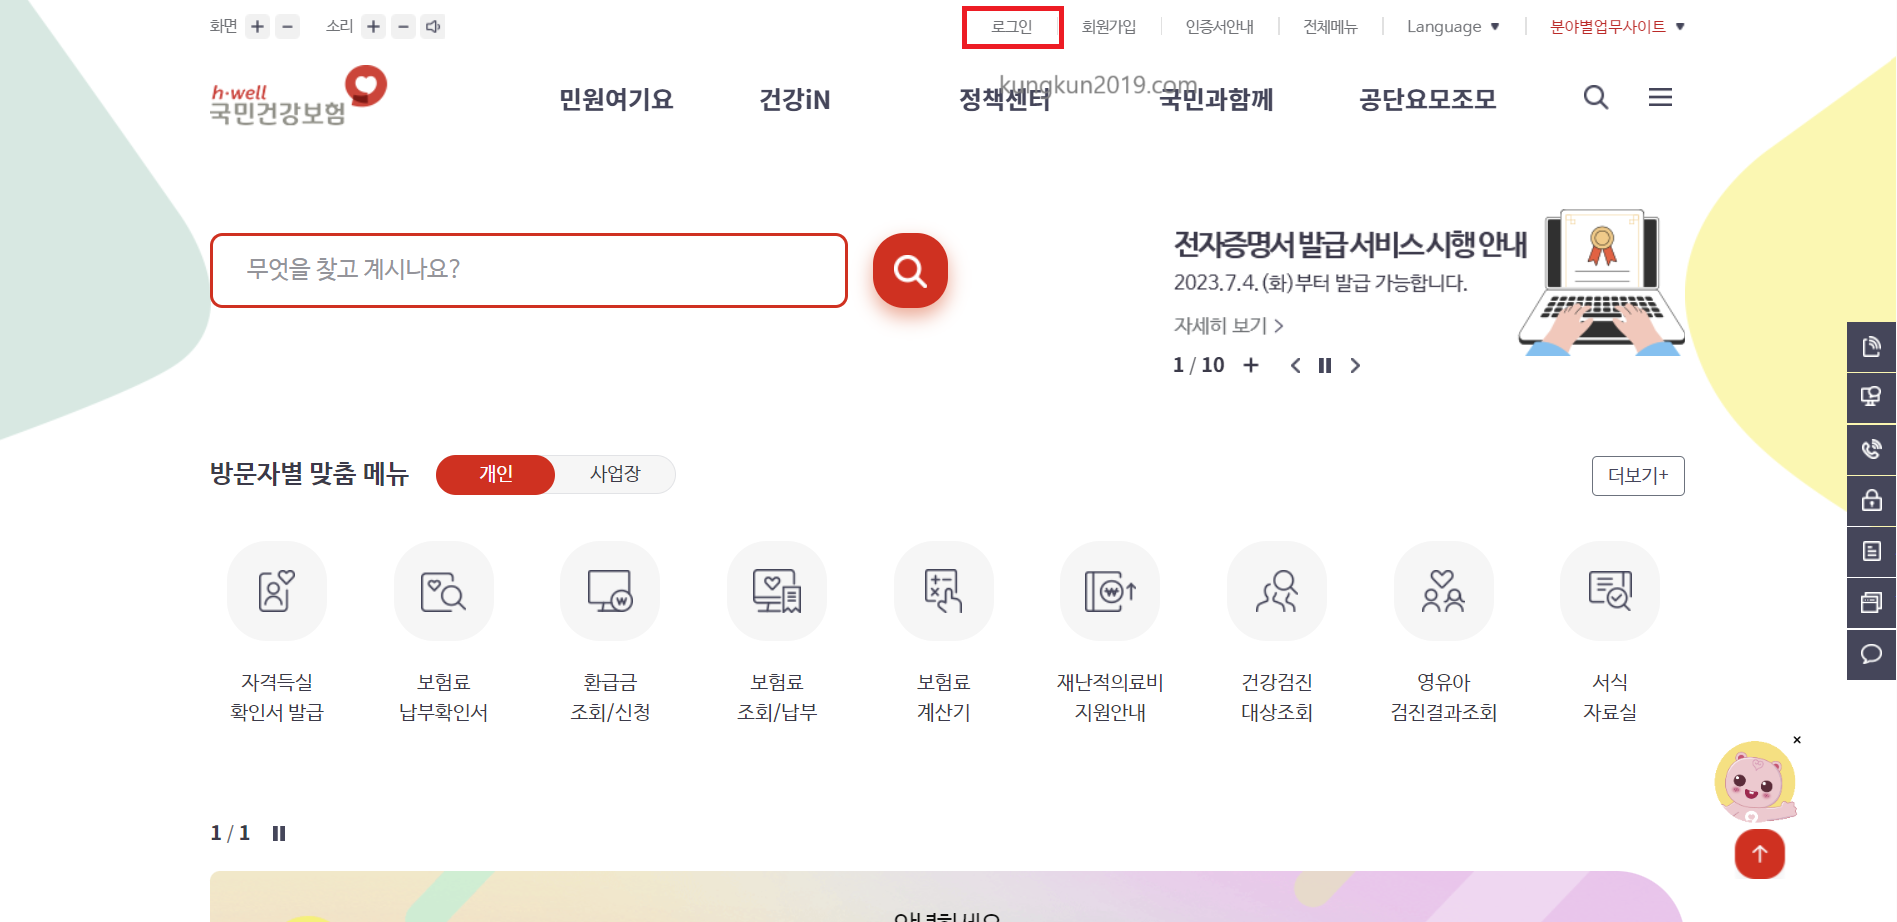Viewport: 1897px width, 922px height.
Task: Open the 건강iN menu
Action: (x=793, y=99)
